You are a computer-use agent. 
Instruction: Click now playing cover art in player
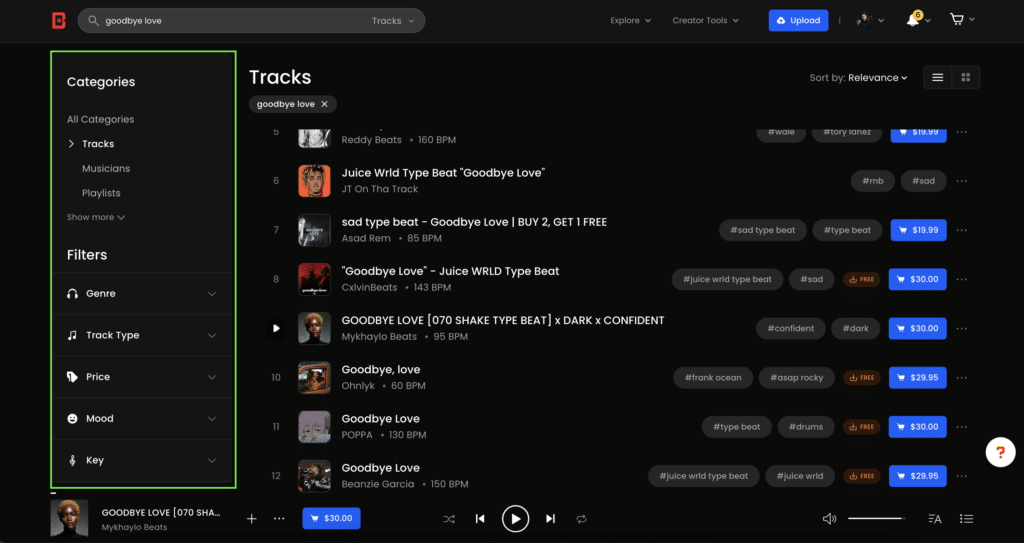[x=69, y=519]
